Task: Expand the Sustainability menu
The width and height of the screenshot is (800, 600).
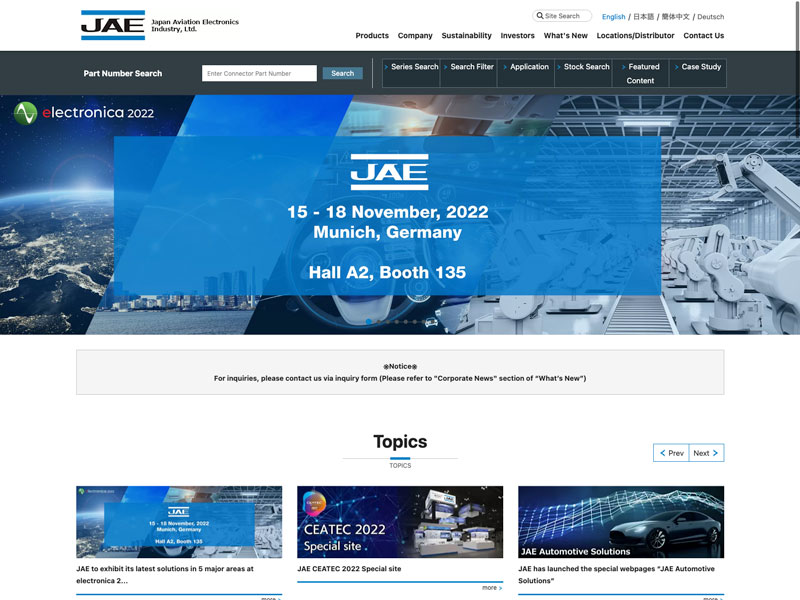Action: pos(467,36)
